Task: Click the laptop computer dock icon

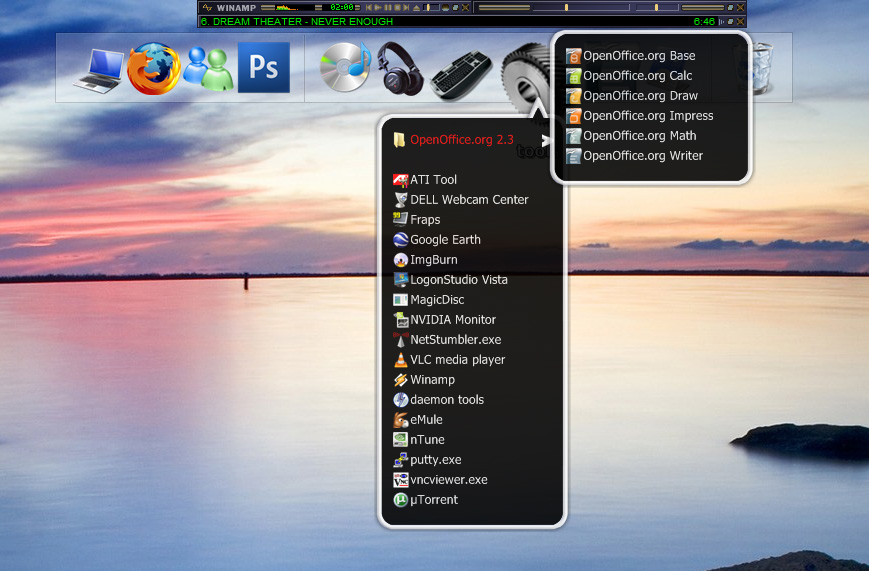Action: 99,70
